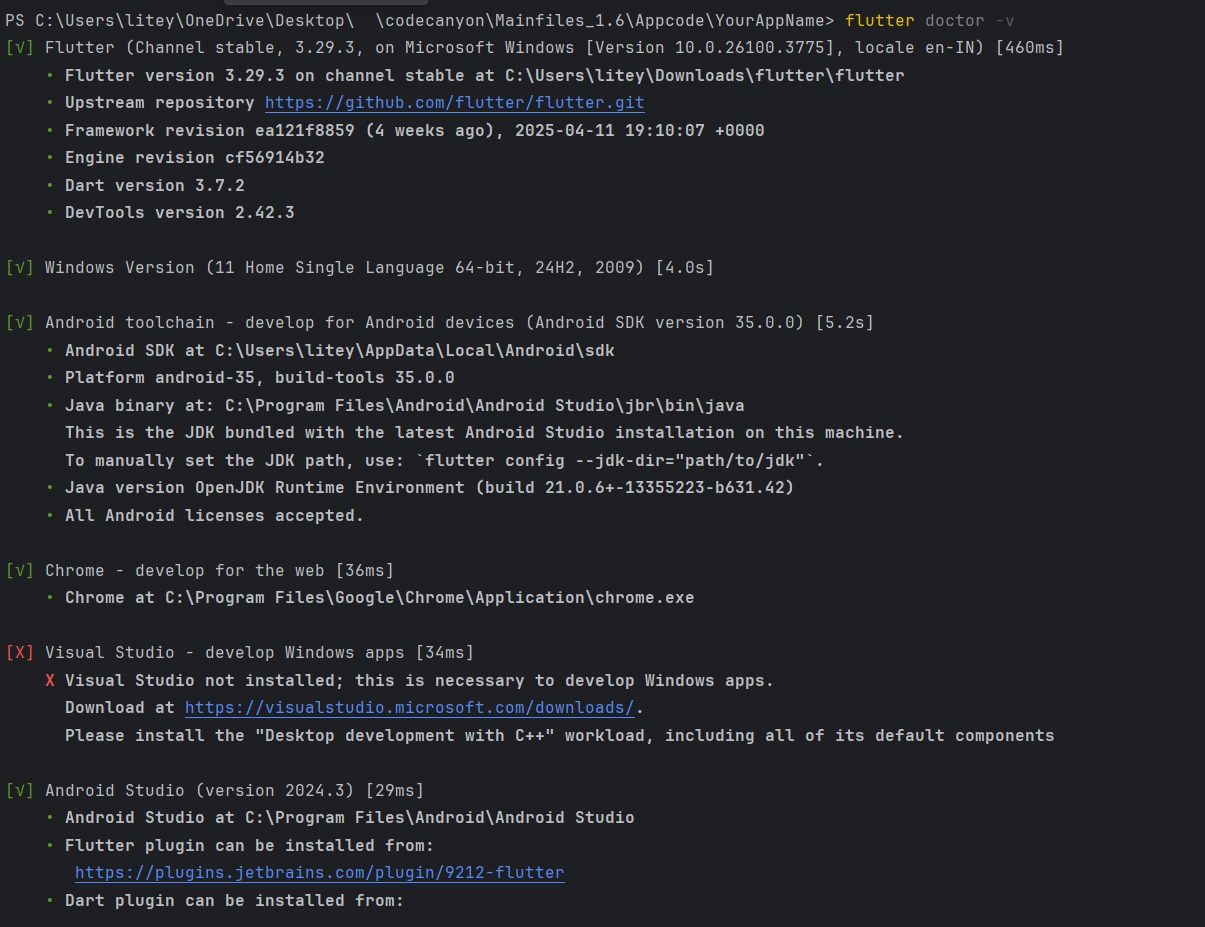Click the check mark beside Flutter channel stable
The image size is (1205, 927).
tap(20, 48)
